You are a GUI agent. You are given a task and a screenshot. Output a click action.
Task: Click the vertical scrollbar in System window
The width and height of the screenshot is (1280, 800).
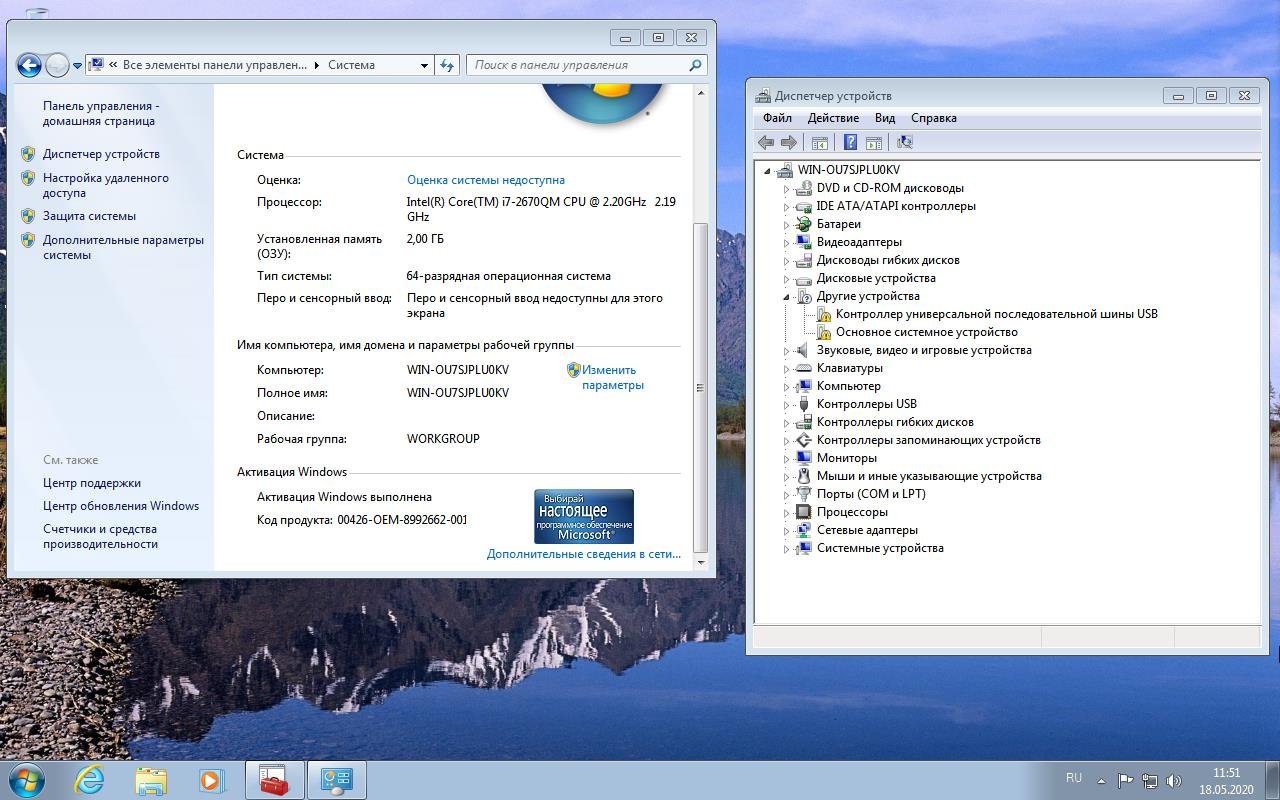click(x=700, y=388)
